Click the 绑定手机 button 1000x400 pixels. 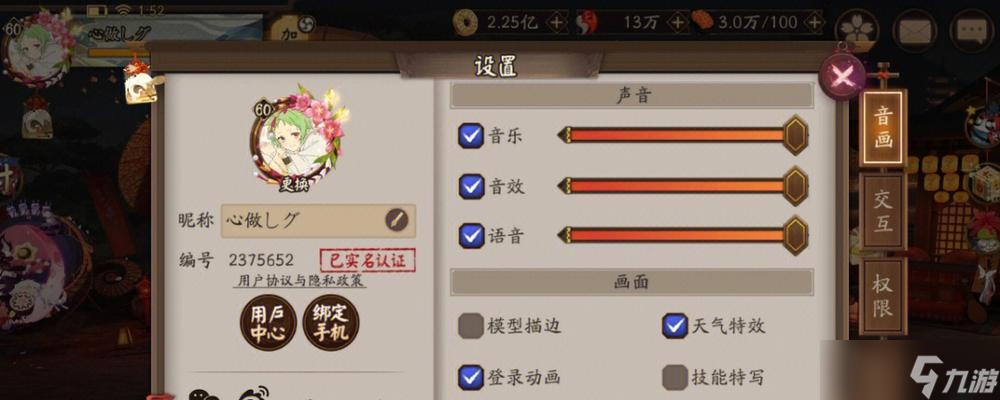coord(331,323)
